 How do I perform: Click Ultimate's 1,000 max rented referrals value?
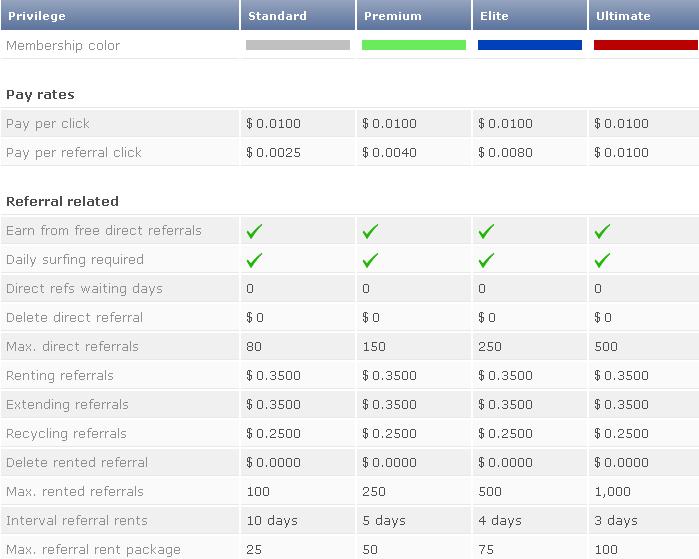pos(612,492)
